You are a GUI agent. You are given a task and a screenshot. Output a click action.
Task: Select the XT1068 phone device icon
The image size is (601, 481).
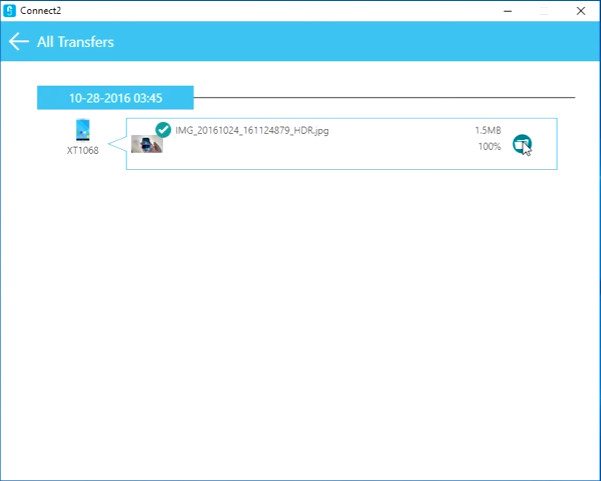pos(83,130)
